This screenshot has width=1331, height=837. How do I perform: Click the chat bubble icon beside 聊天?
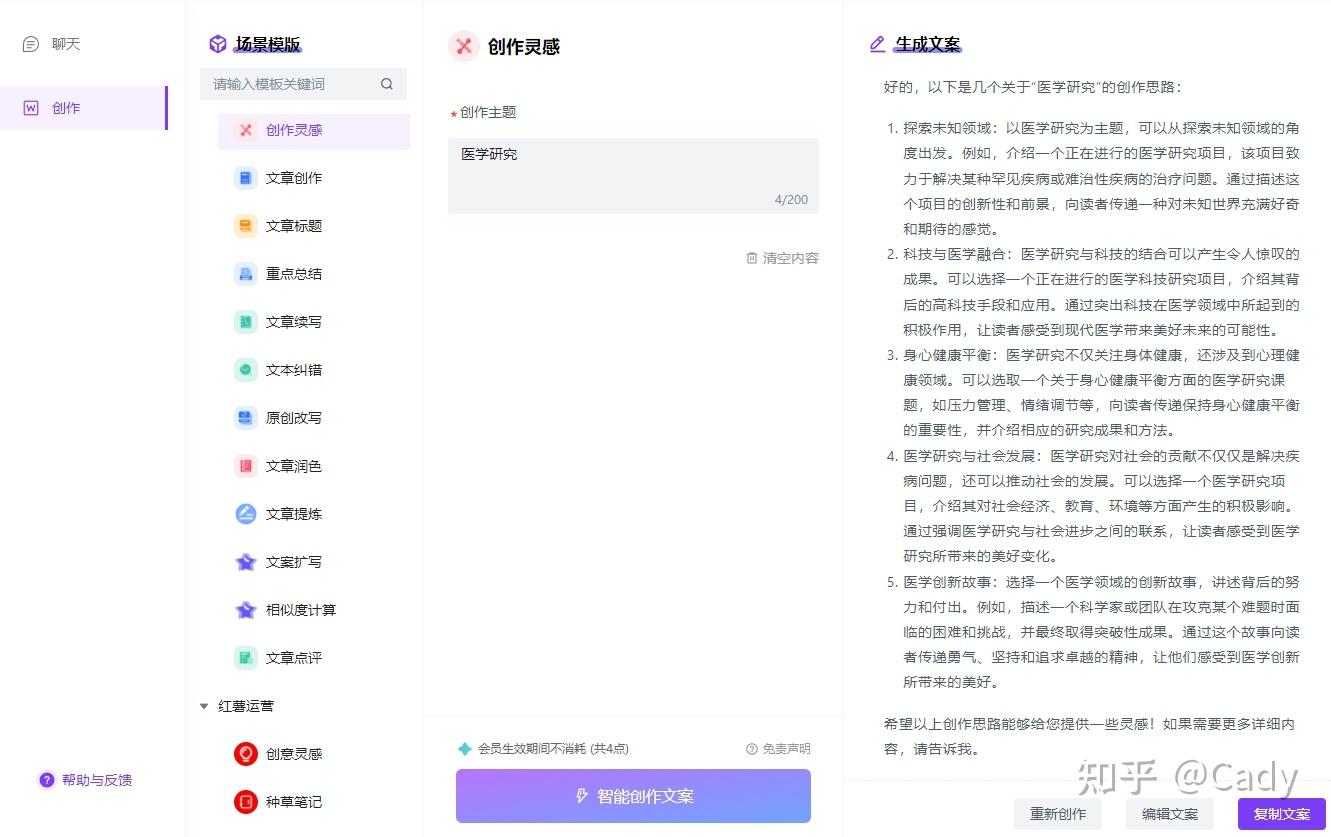pos(31,44)
